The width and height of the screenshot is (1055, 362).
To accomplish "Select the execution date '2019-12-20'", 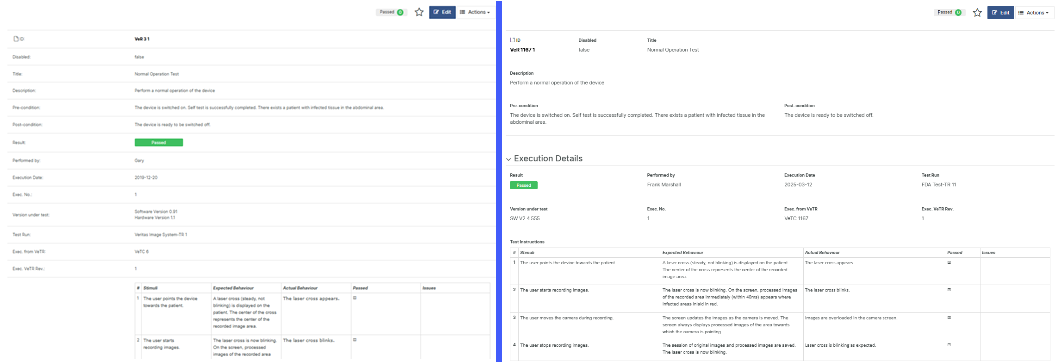I will click(145, 178).
